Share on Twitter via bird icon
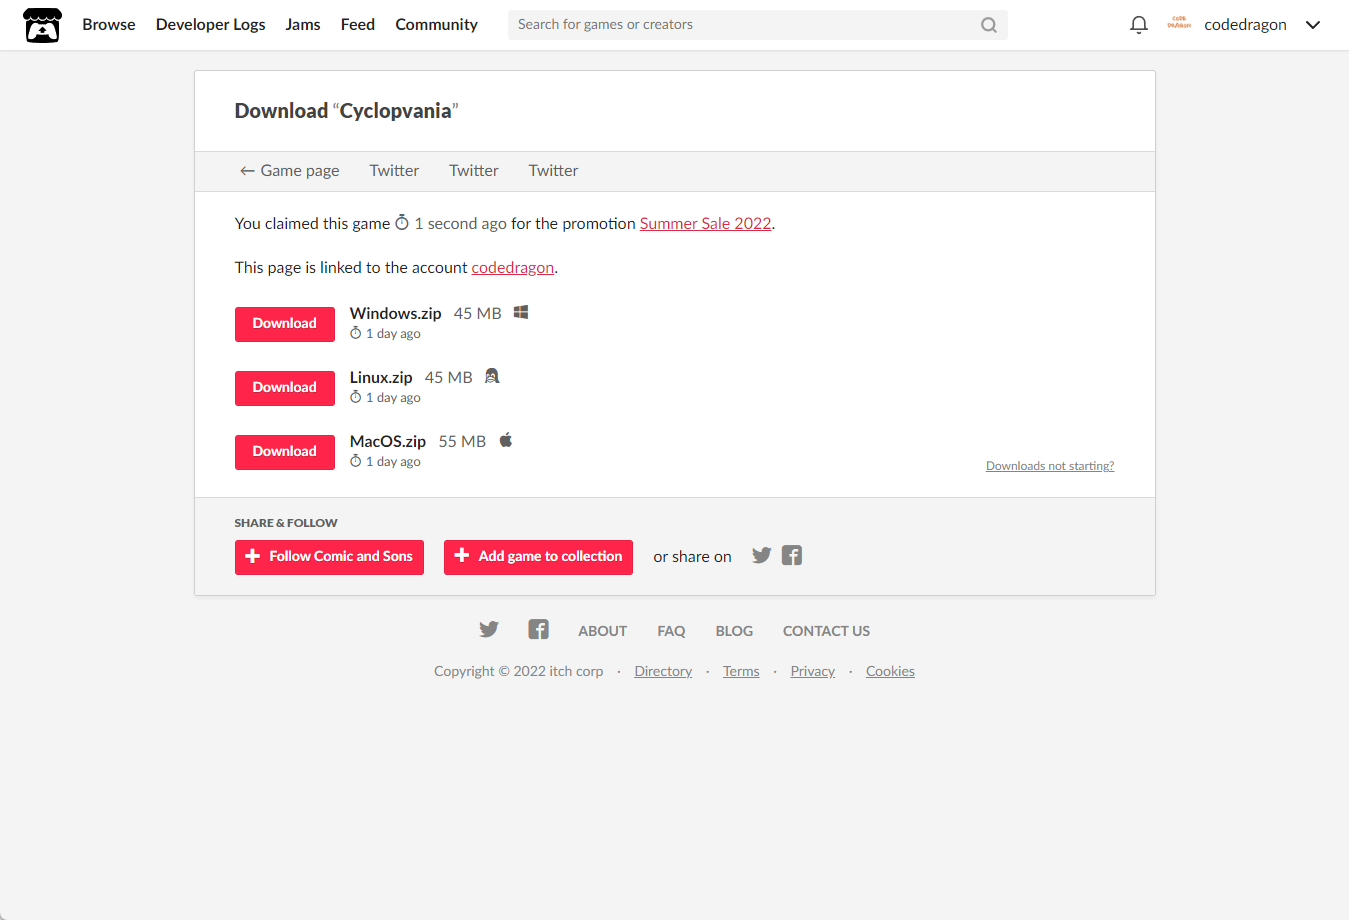 [761, 555]
